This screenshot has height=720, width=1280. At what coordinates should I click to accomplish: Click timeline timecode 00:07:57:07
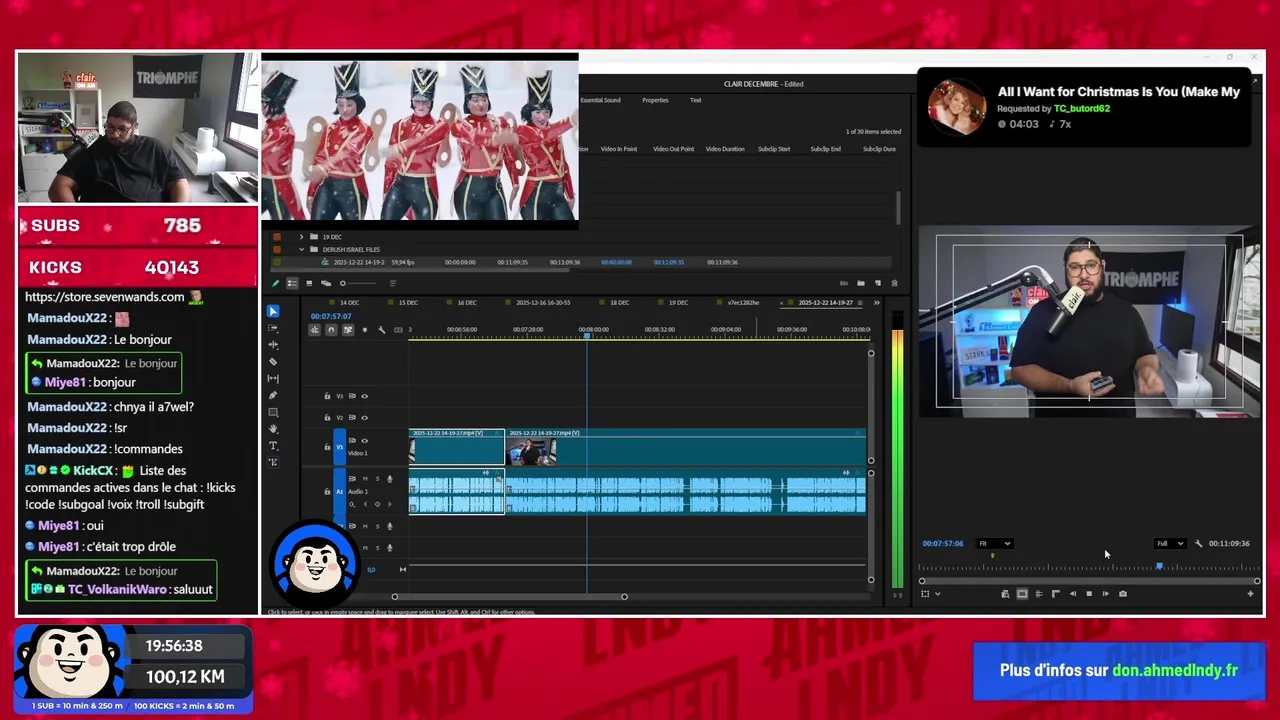pos(330,316)
